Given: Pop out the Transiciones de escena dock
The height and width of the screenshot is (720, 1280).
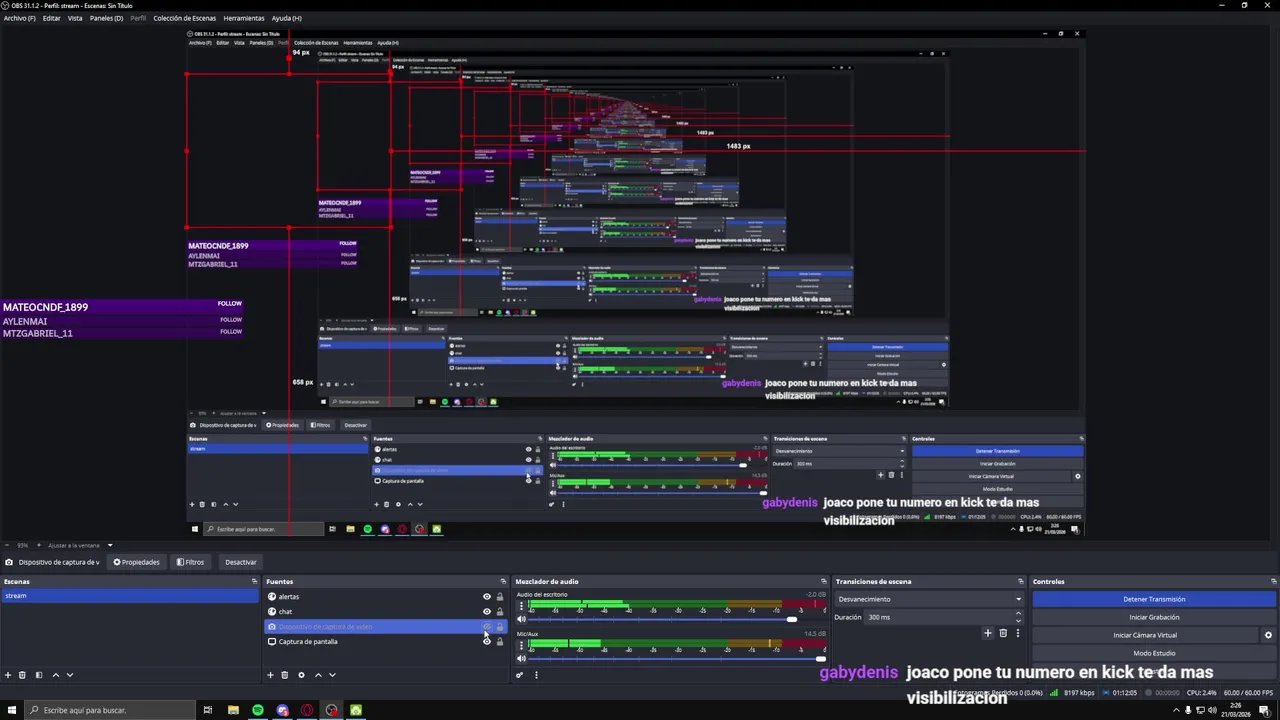Looking at the screenshot, I should [1021, 581].
